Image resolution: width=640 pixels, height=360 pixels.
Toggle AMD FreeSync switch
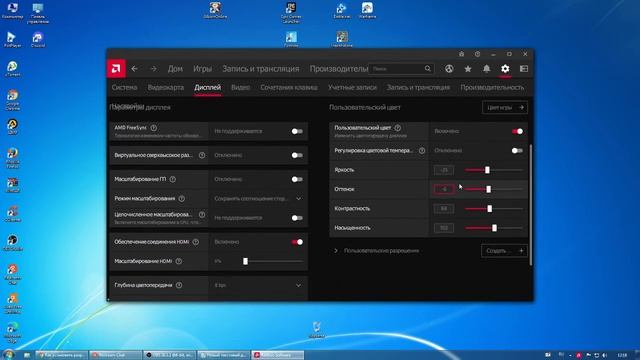(x=297, y=131)
